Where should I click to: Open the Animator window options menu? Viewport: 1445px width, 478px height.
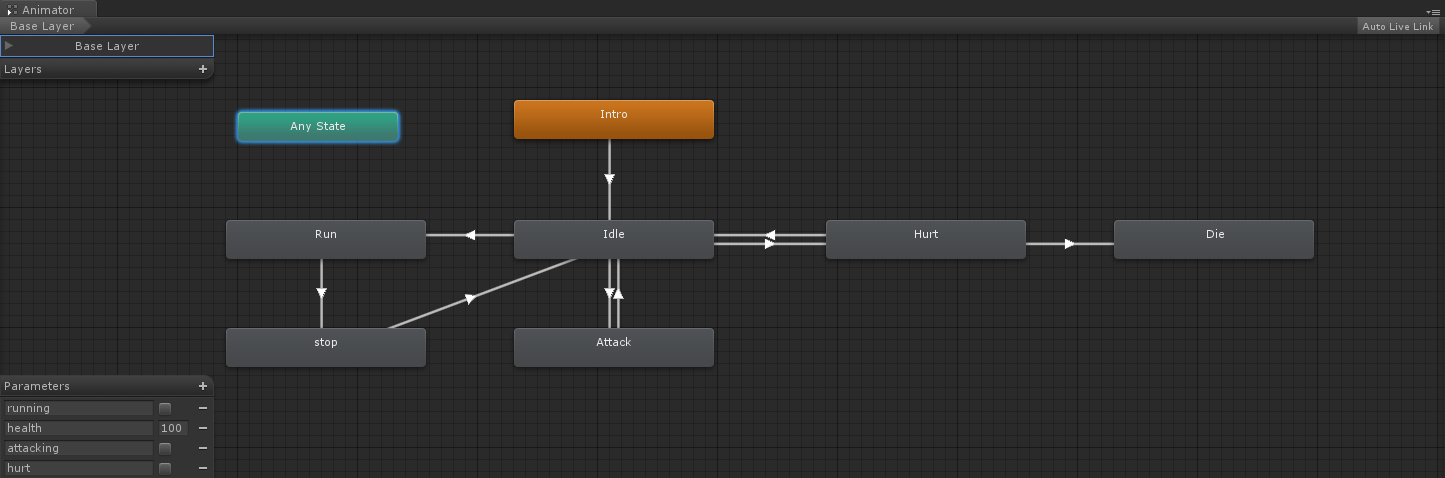(x=1434, y=11)
